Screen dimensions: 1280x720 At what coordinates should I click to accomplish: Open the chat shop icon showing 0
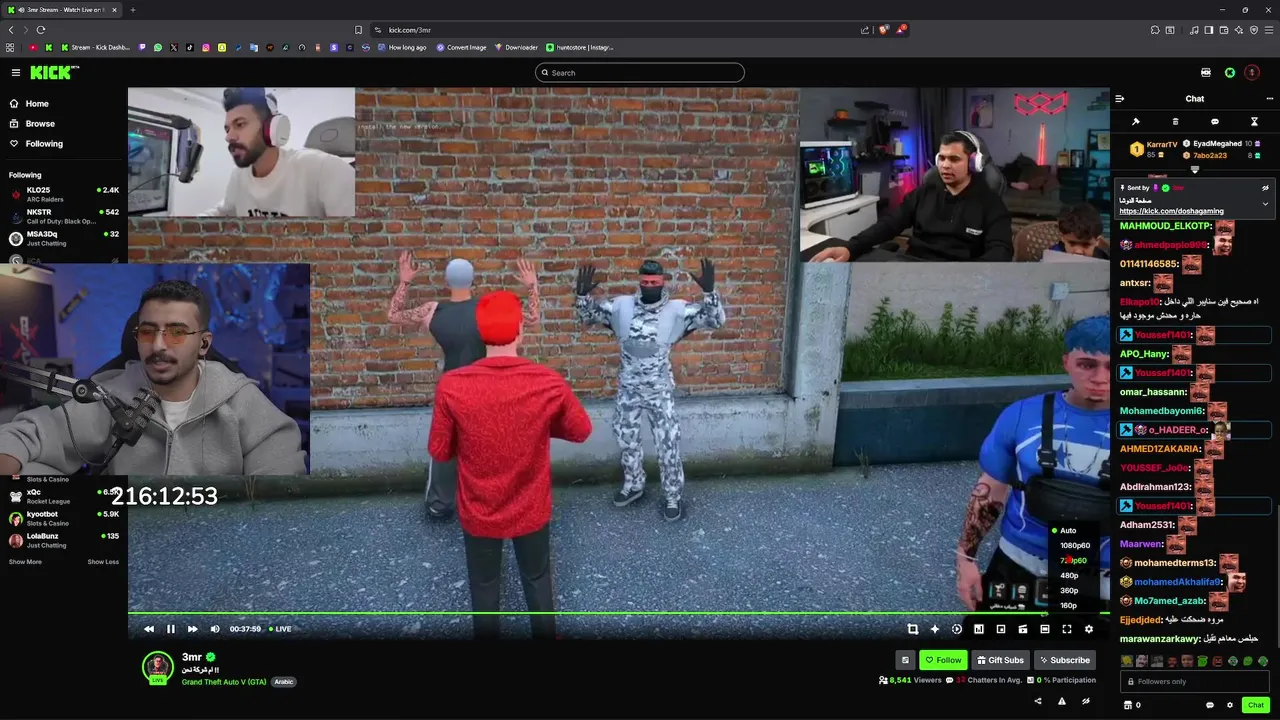pos(1132,705)
